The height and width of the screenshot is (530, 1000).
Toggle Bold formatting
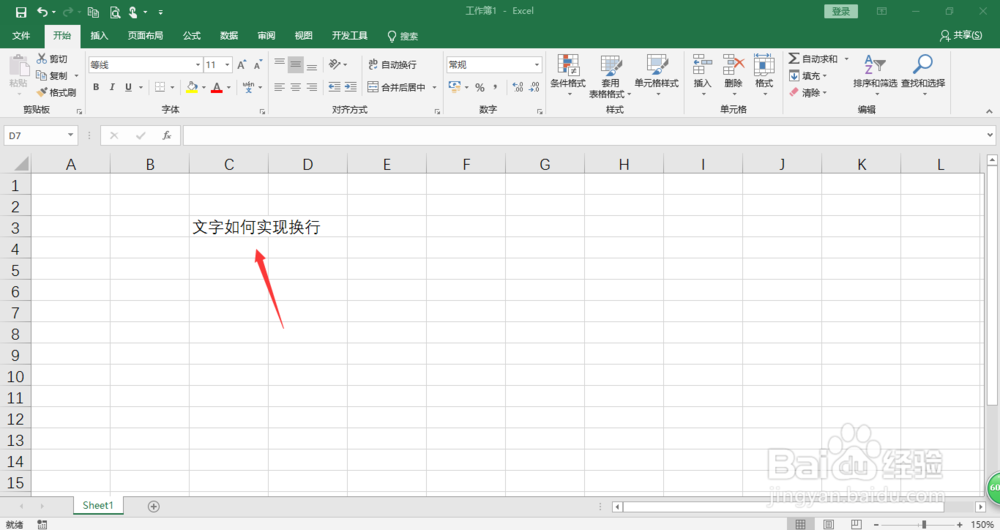point(96,87)
